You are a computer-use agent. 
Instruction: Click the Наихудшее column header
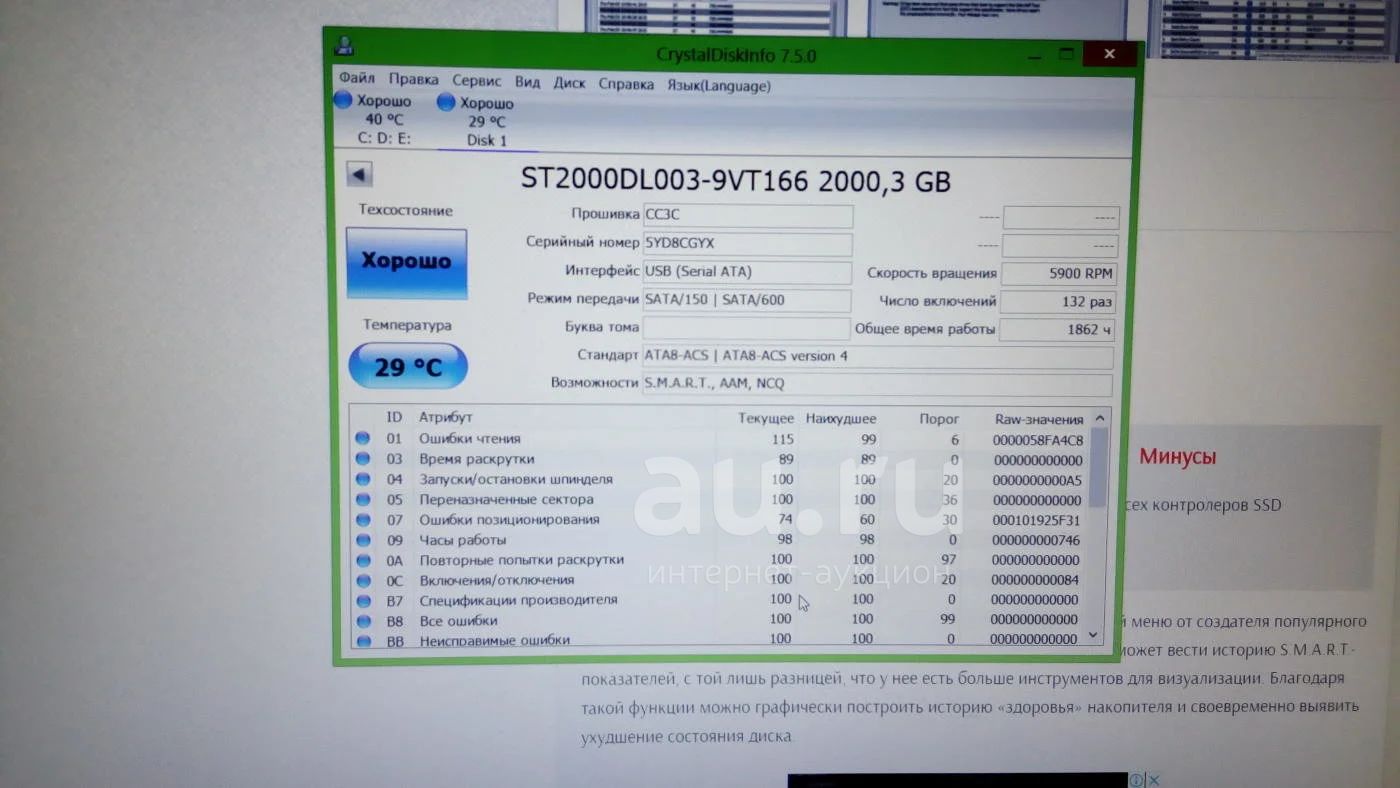coord(841,419)
